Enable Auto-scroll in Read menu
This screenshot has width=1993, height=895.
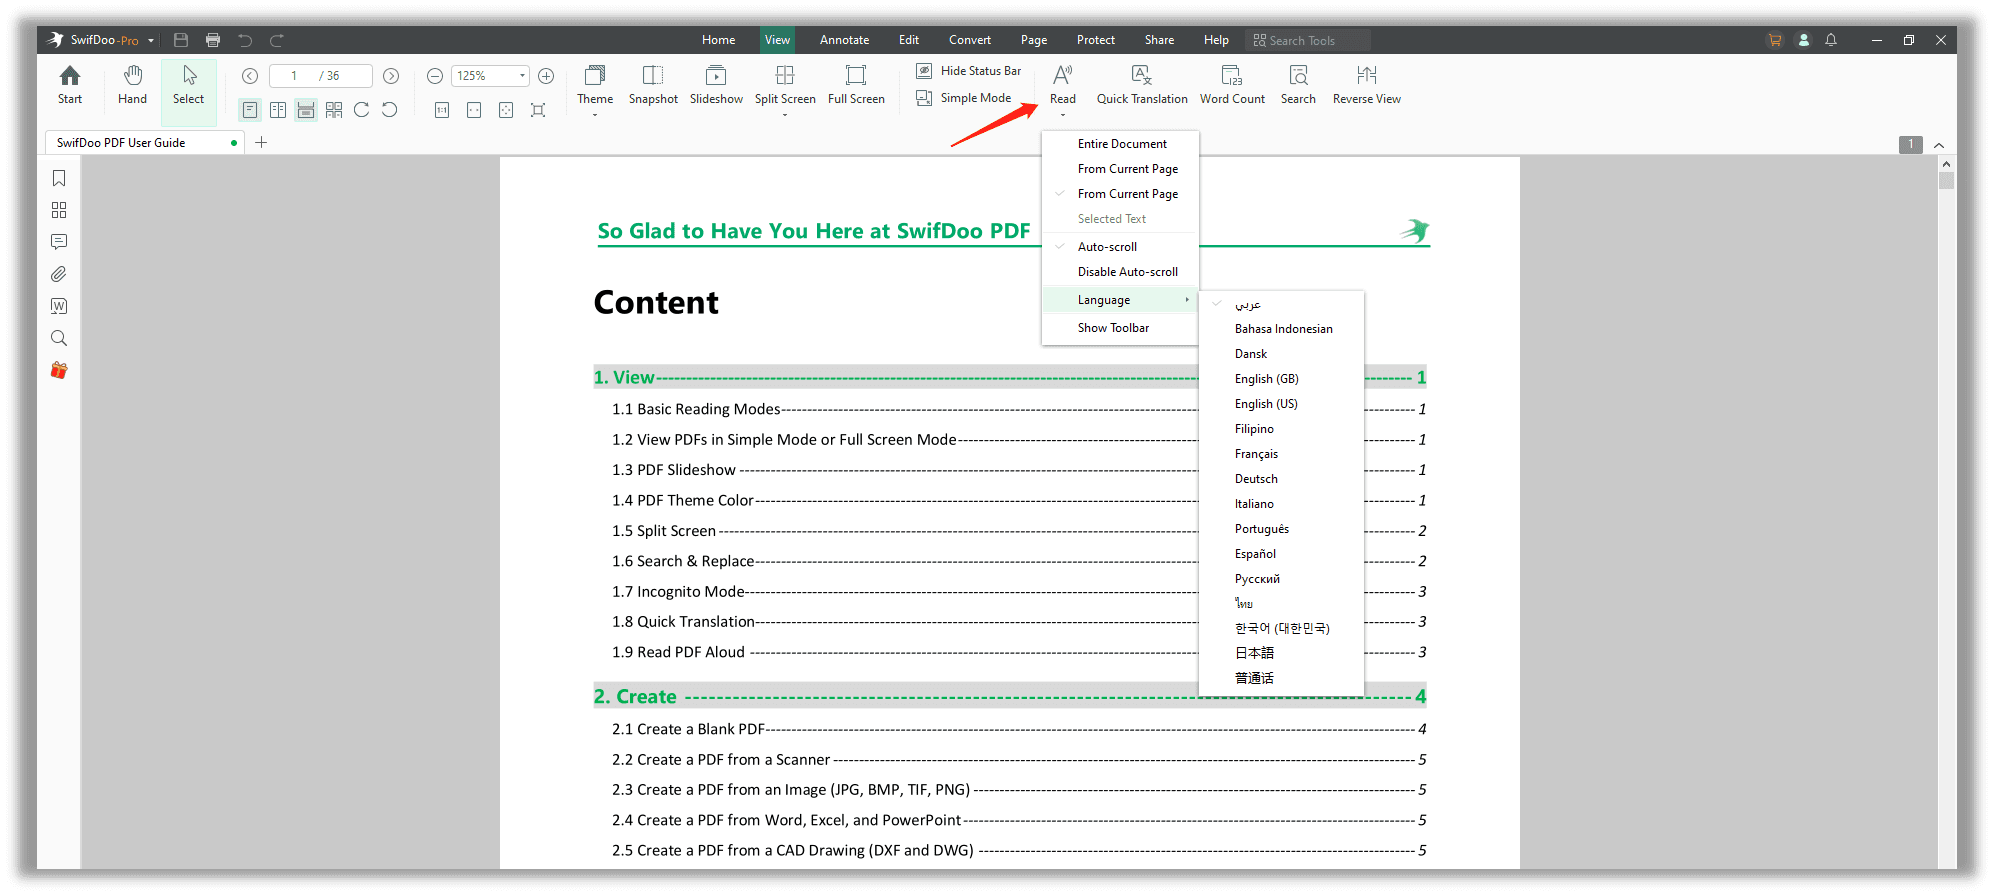(x=1120, y=247)
